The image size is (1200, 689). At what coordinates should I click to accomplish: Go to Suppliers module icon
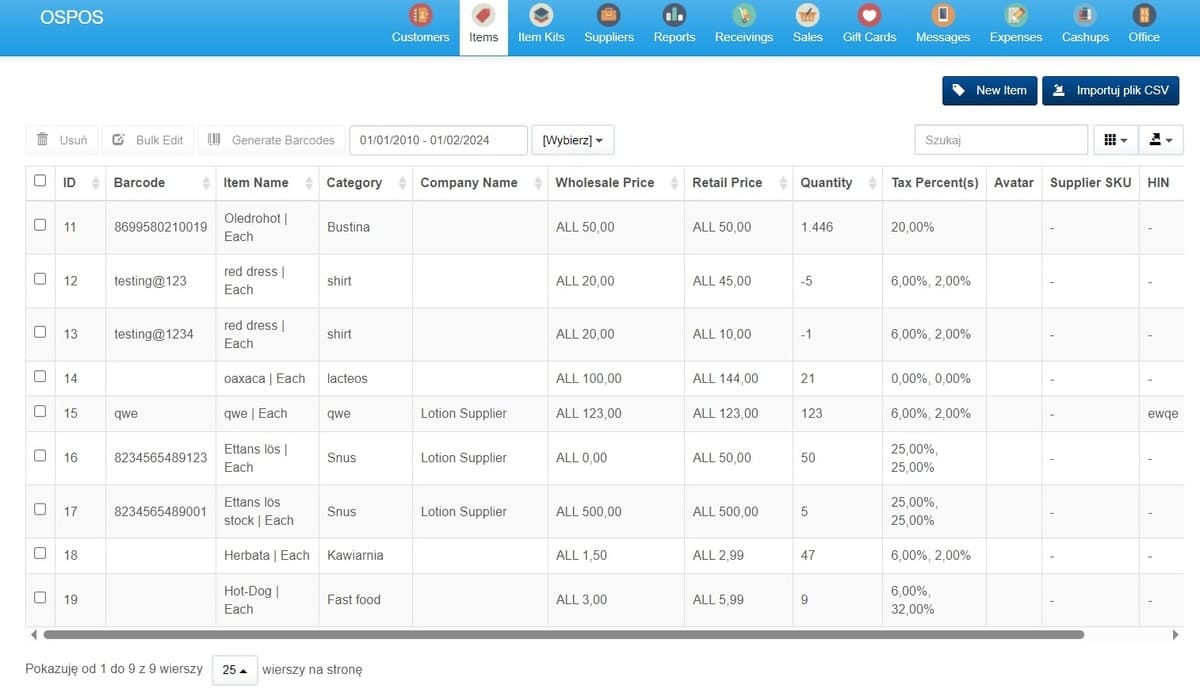coord(608,16)
